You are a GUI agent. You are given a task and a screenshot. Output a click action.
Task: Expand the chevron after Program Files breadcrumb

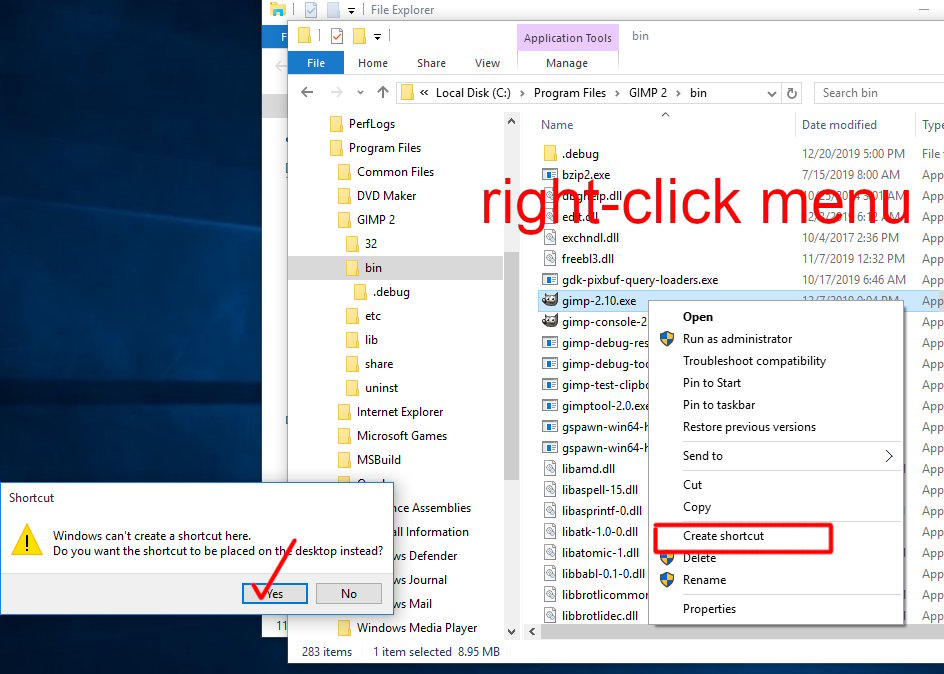[617, 93]
